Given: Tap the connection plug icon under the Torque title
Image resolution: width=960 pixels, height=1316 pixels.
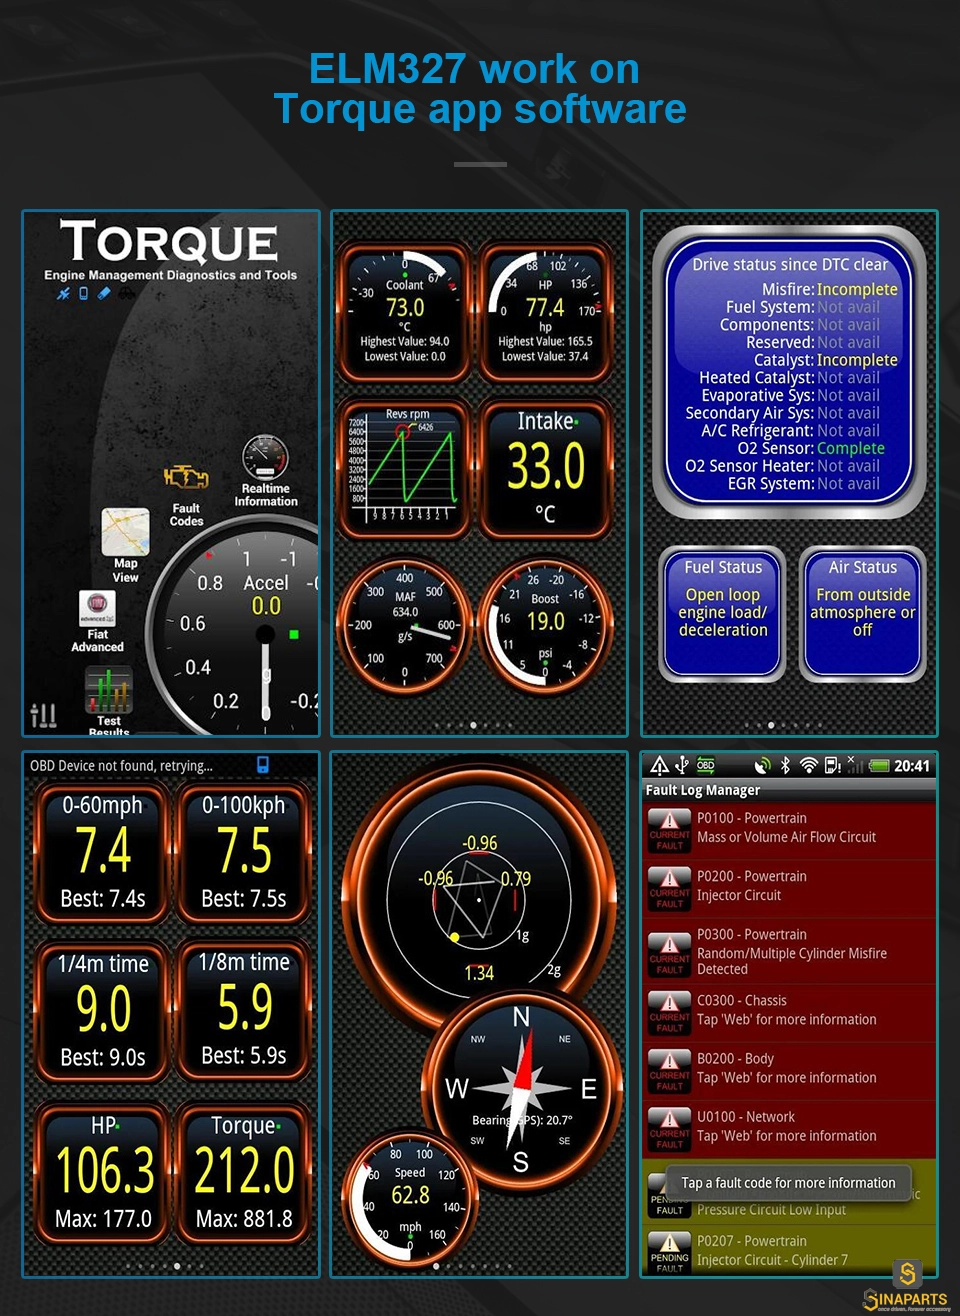Looking at the screenshot, I should 64,294.
